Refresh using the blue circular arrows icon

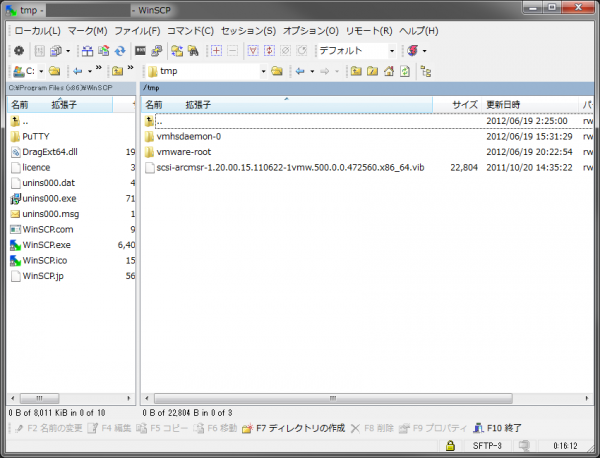coord(120,51)
